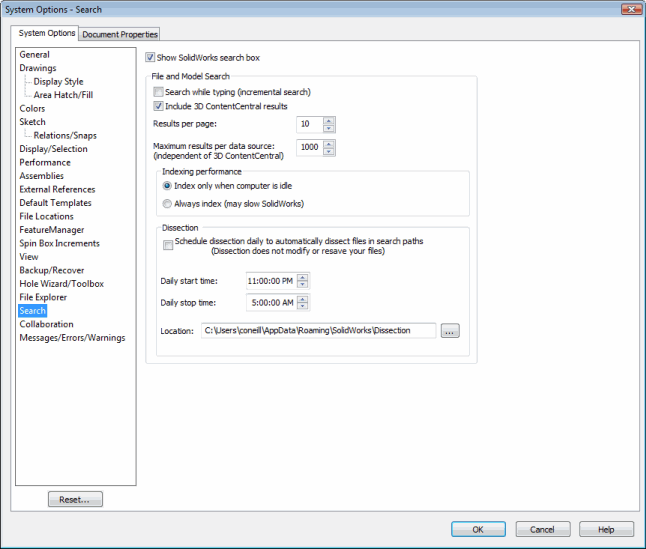Open File Explorer options category
Screen dimensions: 646x549
pos(43,297)
